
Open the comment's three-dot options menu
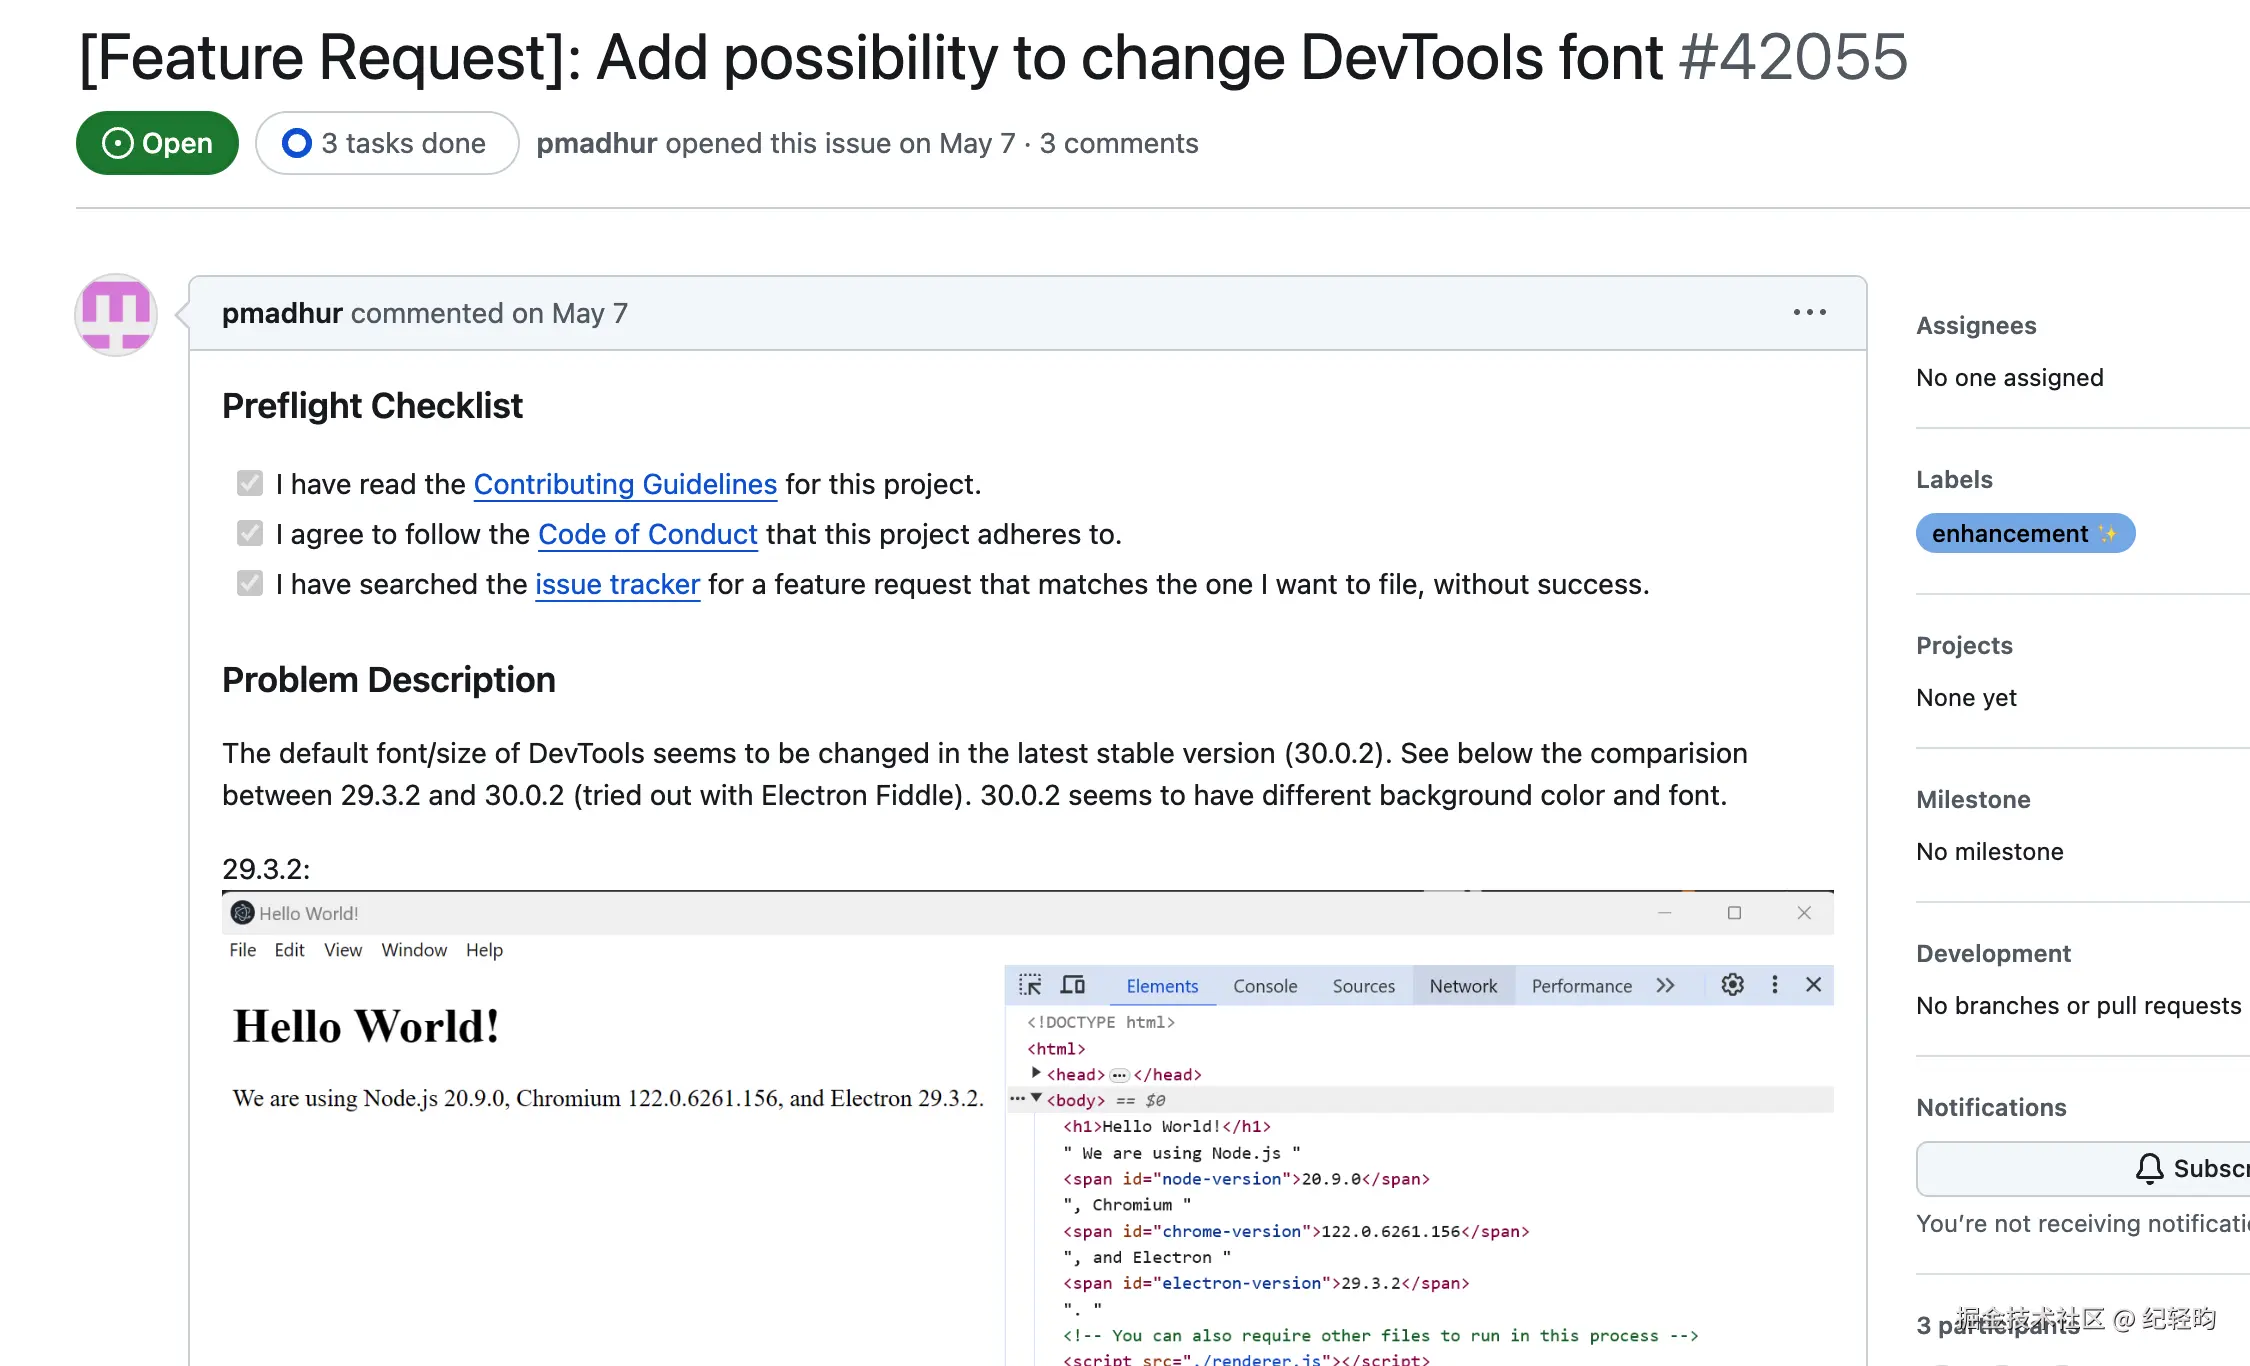(1809, 313)
